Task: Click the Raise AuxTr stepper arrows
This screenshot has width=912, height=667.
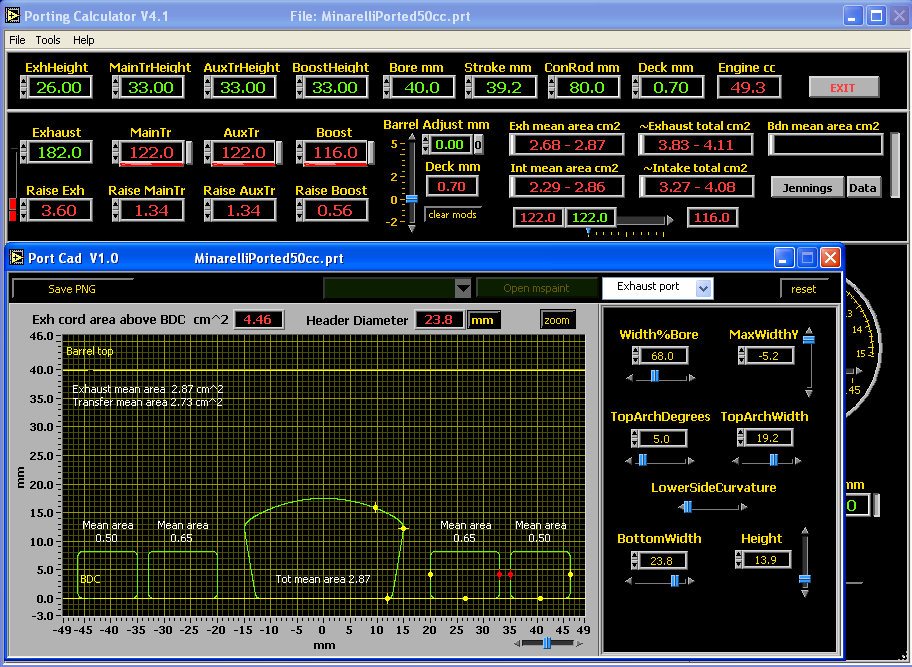Action: pyautogui.click(x=208, y=211)
